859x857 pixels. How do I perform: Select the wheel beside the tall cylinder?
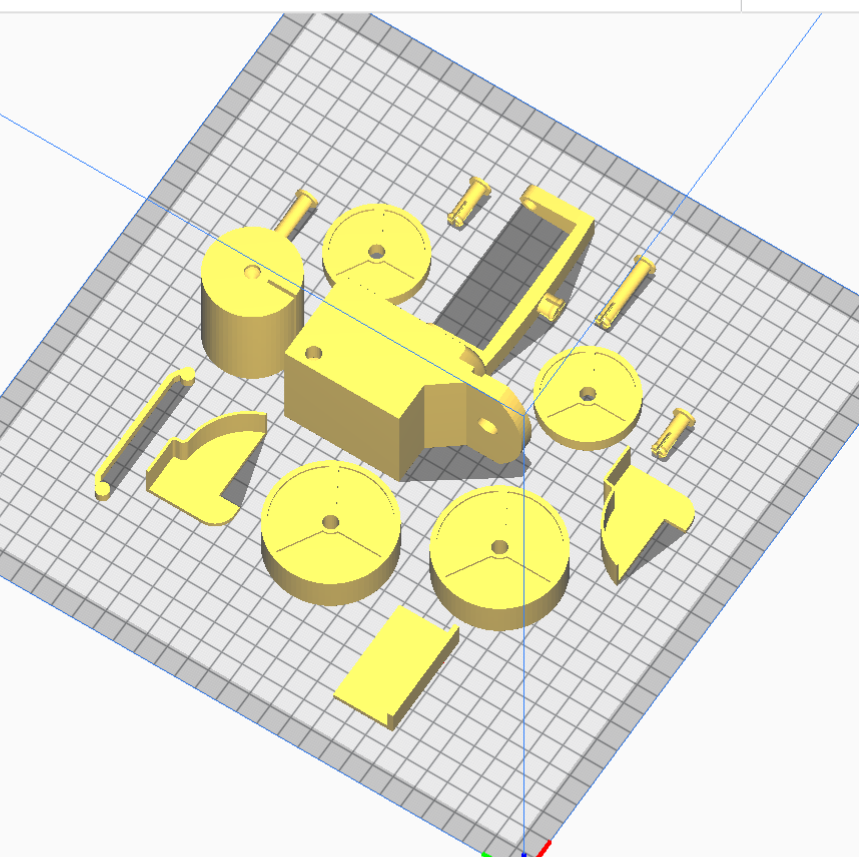coord(376,248)
